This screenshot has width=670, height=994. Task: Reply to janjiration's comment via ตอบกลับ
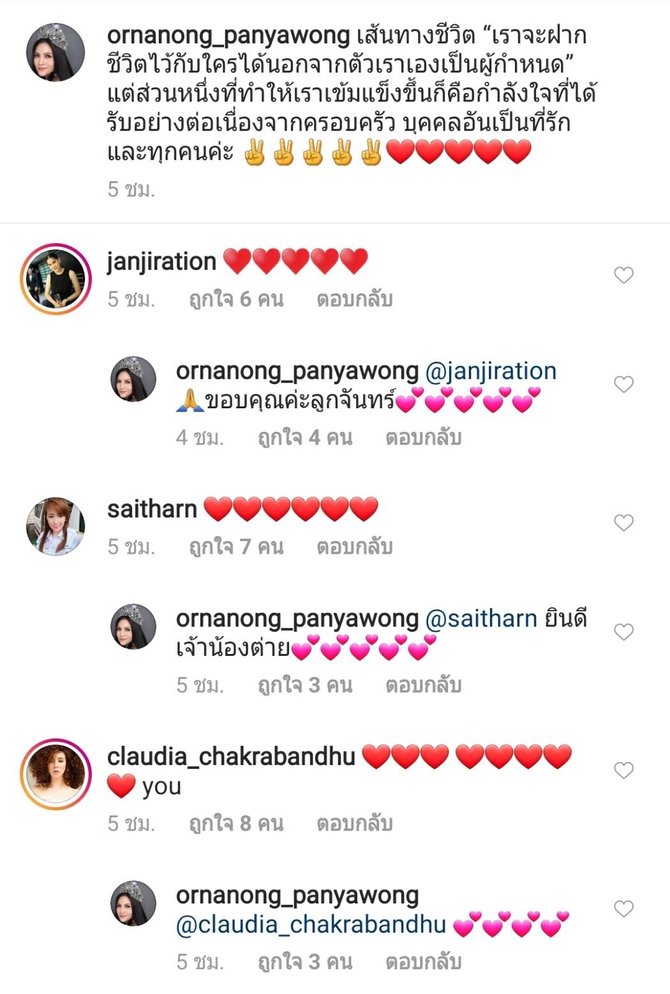355,299
